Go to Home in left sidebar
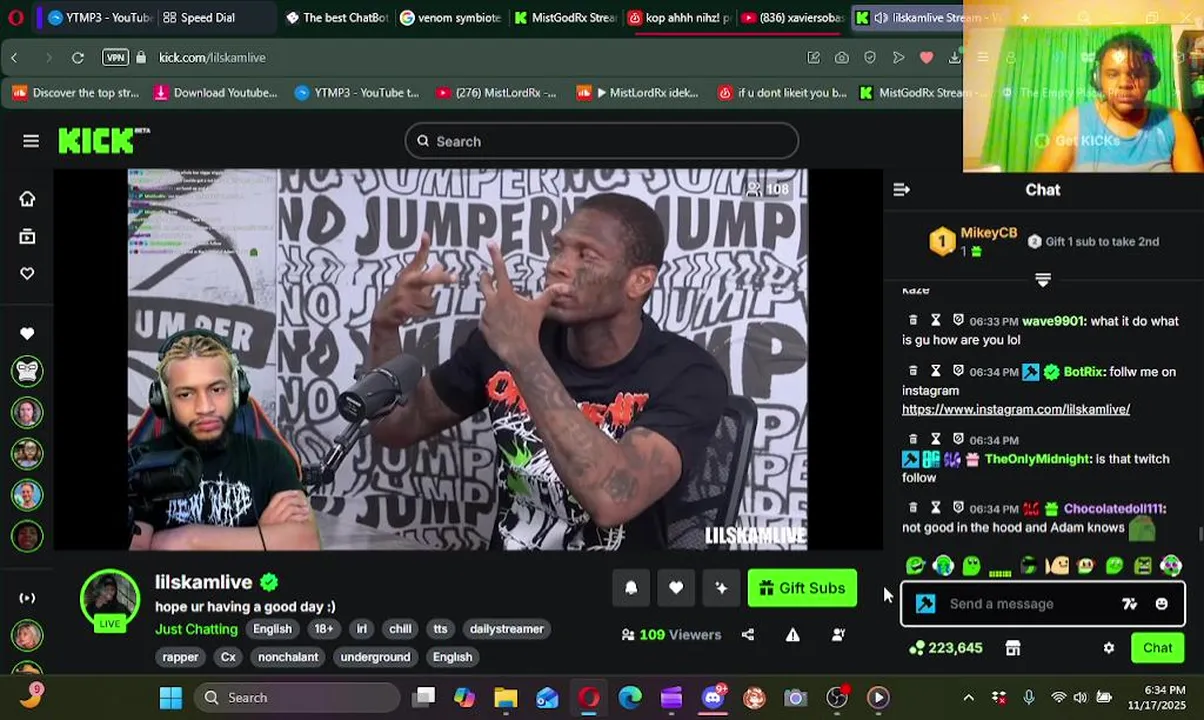 tap(27, 198)
